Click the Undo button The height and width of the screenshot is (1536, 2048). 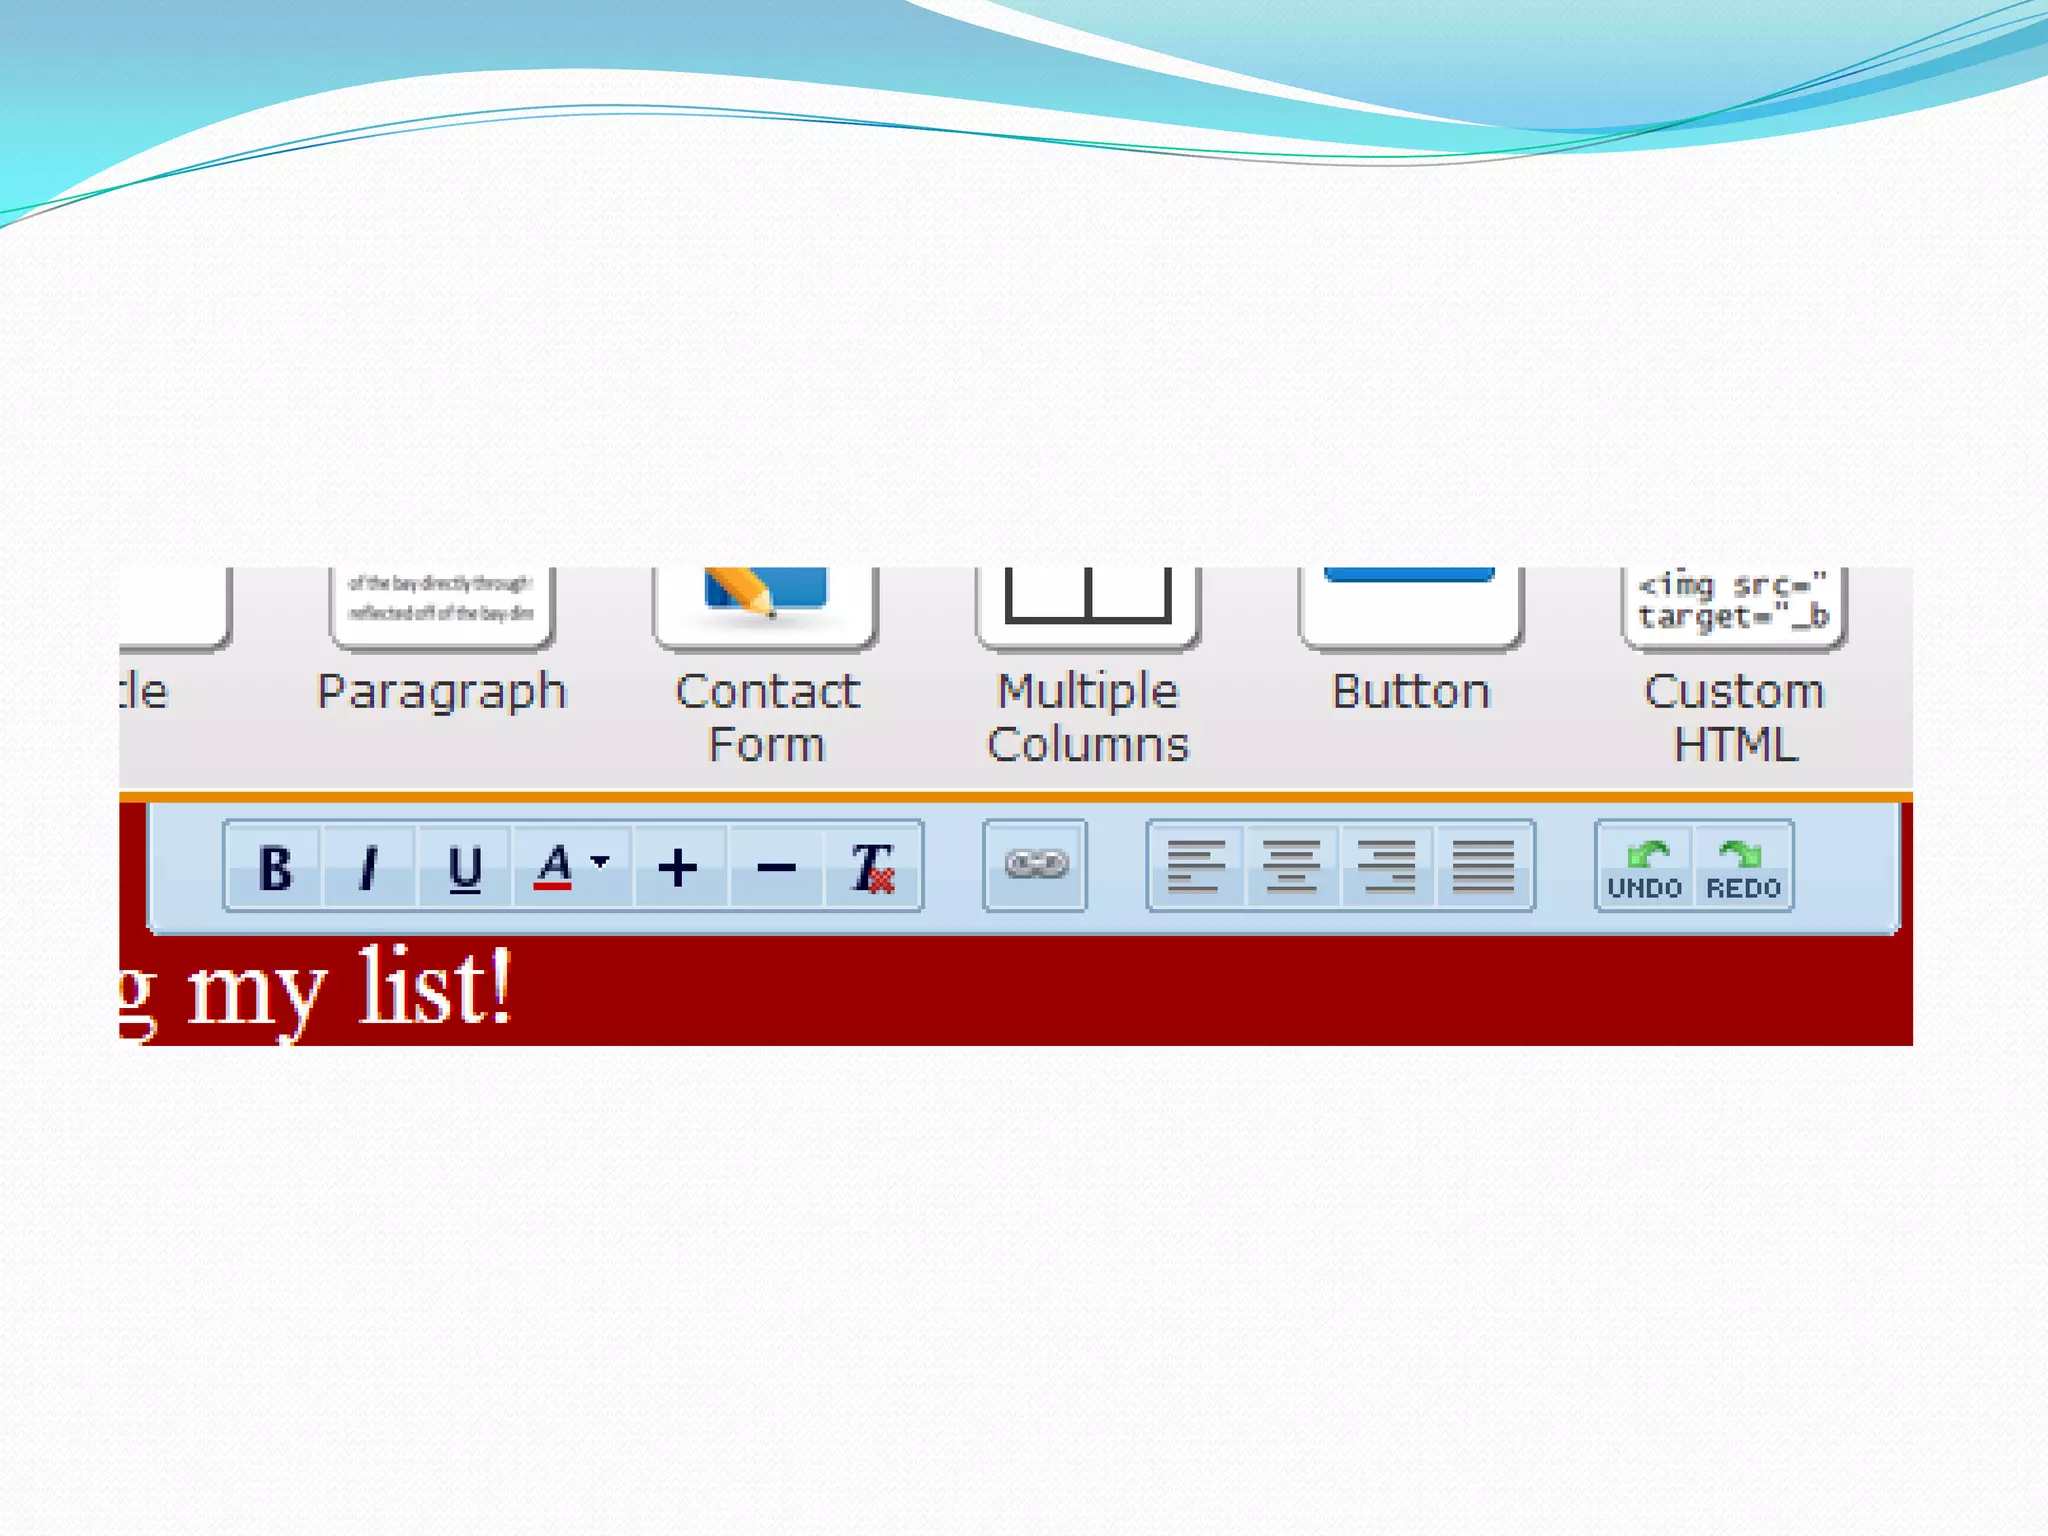click(1645, 867)
